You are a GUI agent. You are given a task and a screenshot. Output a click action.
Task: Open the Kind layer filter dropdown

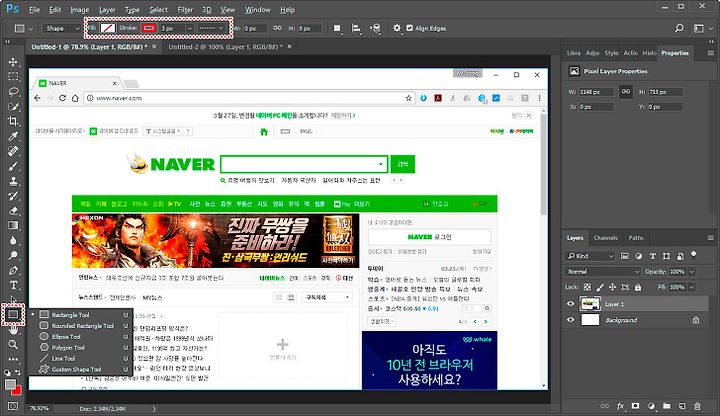[590, 256]
